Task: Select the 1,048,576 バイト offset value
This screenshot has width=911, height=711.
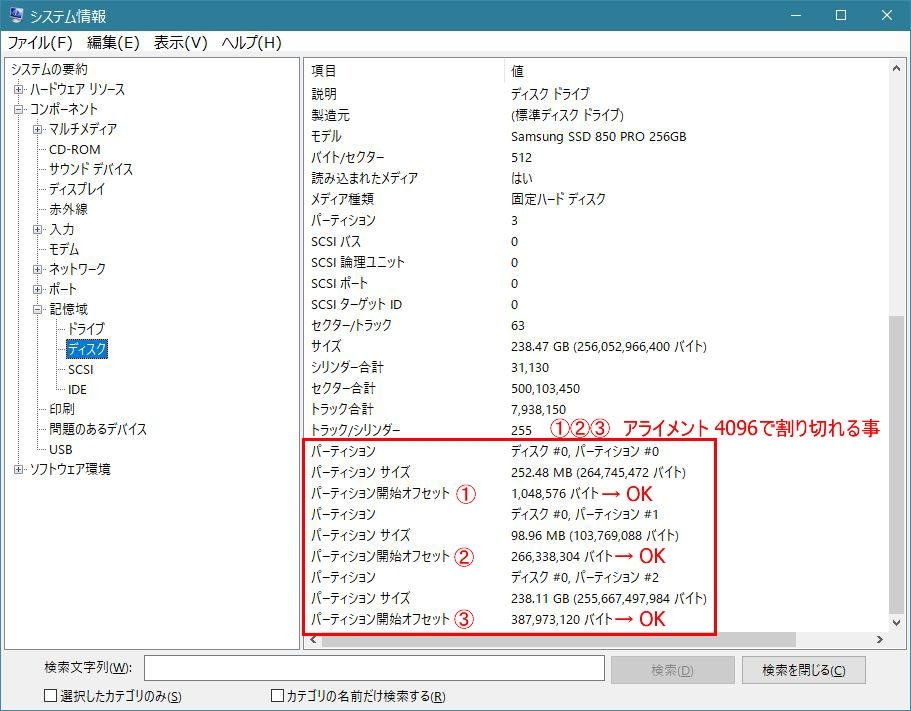Action: [555, 493]
